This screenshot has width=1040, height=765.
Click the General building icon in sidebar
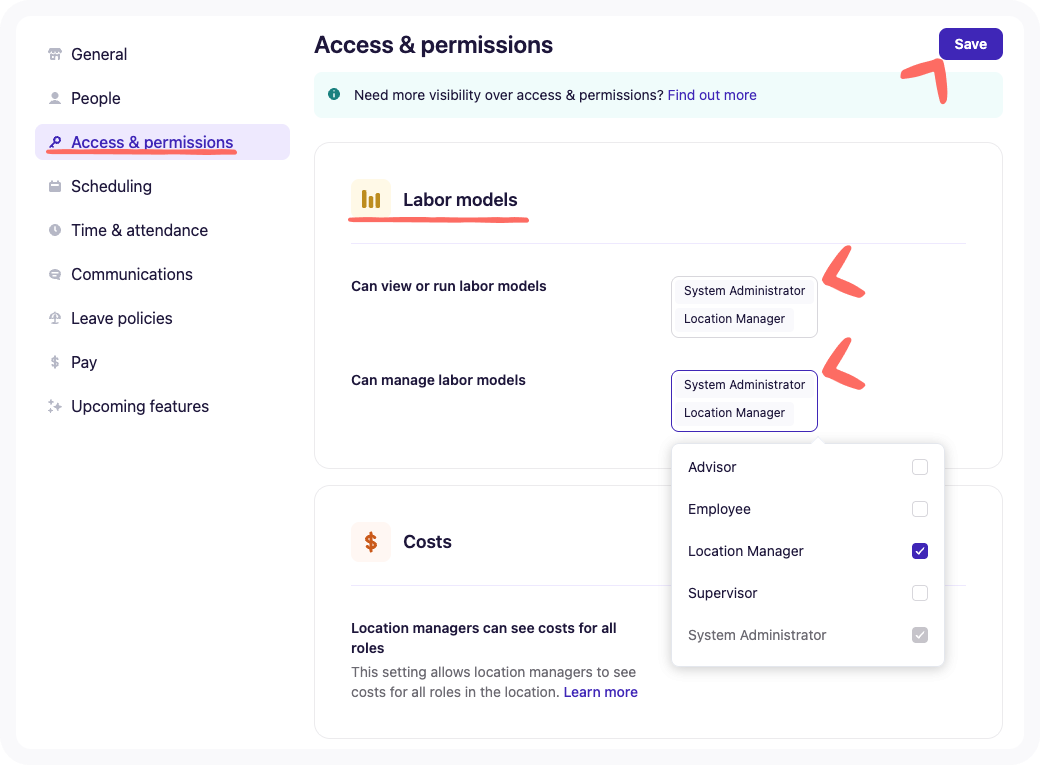(54, 54)
